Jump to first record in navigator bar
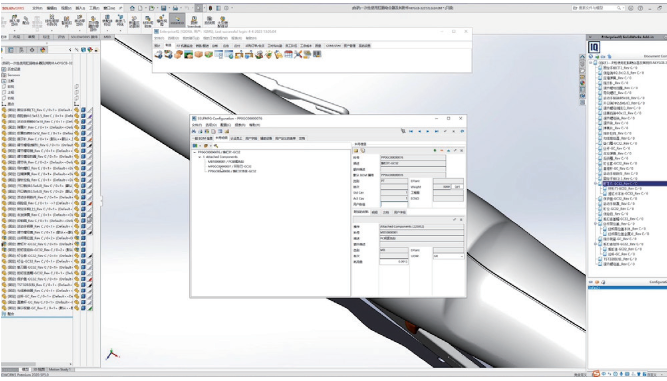This screenshot has height=381, width=667. pos(411,131)
